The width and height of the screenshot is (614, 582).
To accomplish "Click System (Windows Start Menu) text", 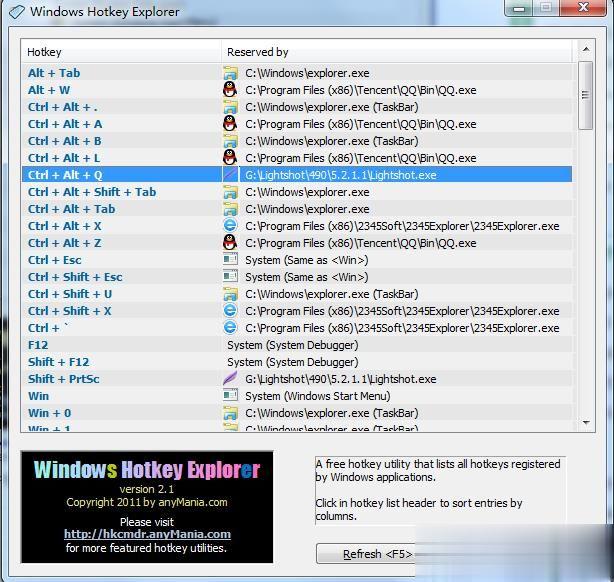I will click(x=318, y=396).
